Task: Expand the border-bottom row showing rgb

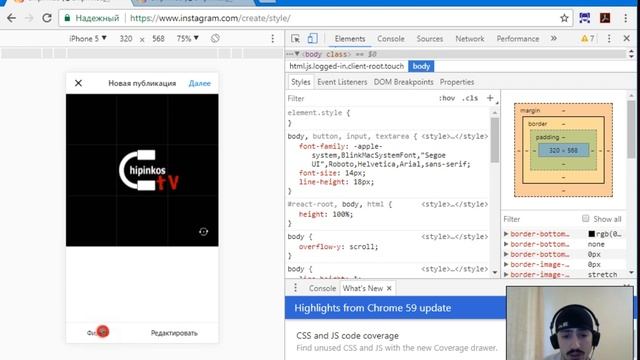Action: pyautogui.click(x=506, y=234)
